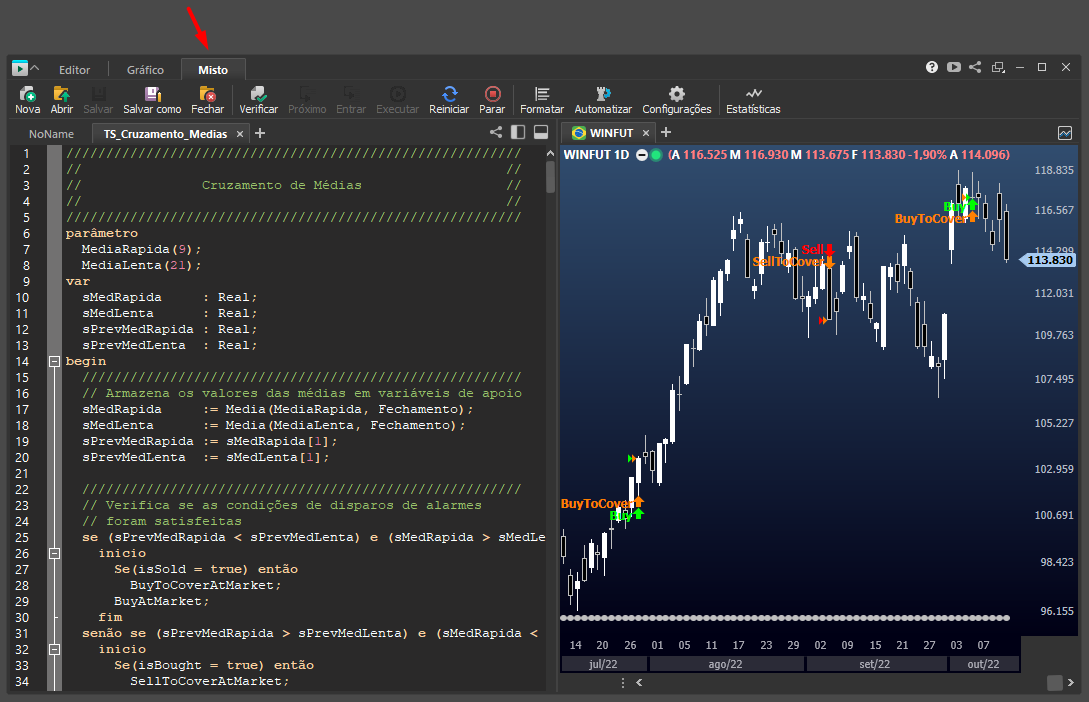Click the set/22 month label
1089x702 pixels.
pyautogui.click(x=874, y=664)
